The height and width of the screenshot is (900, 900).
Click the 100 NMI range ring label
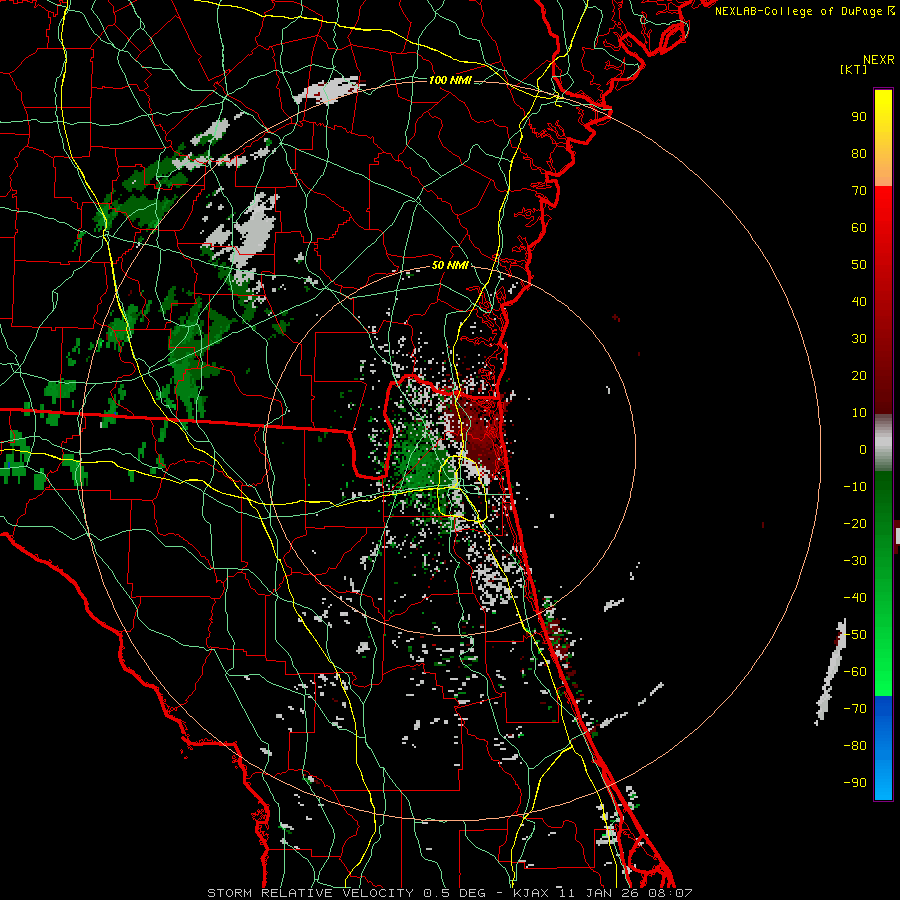450,80
